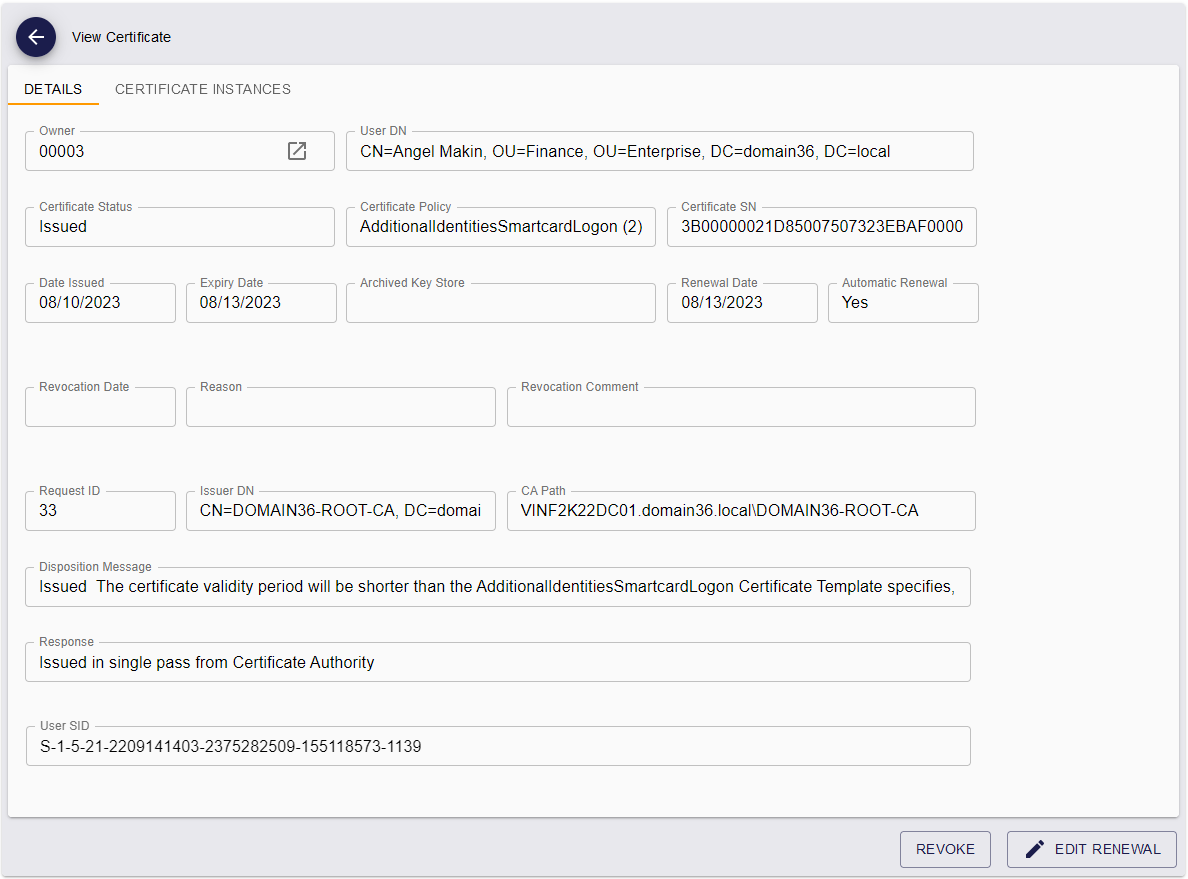Click the Date Issued field
Image resolution: width=1188 pixels, height=879 pixels.
pos(100,302)
